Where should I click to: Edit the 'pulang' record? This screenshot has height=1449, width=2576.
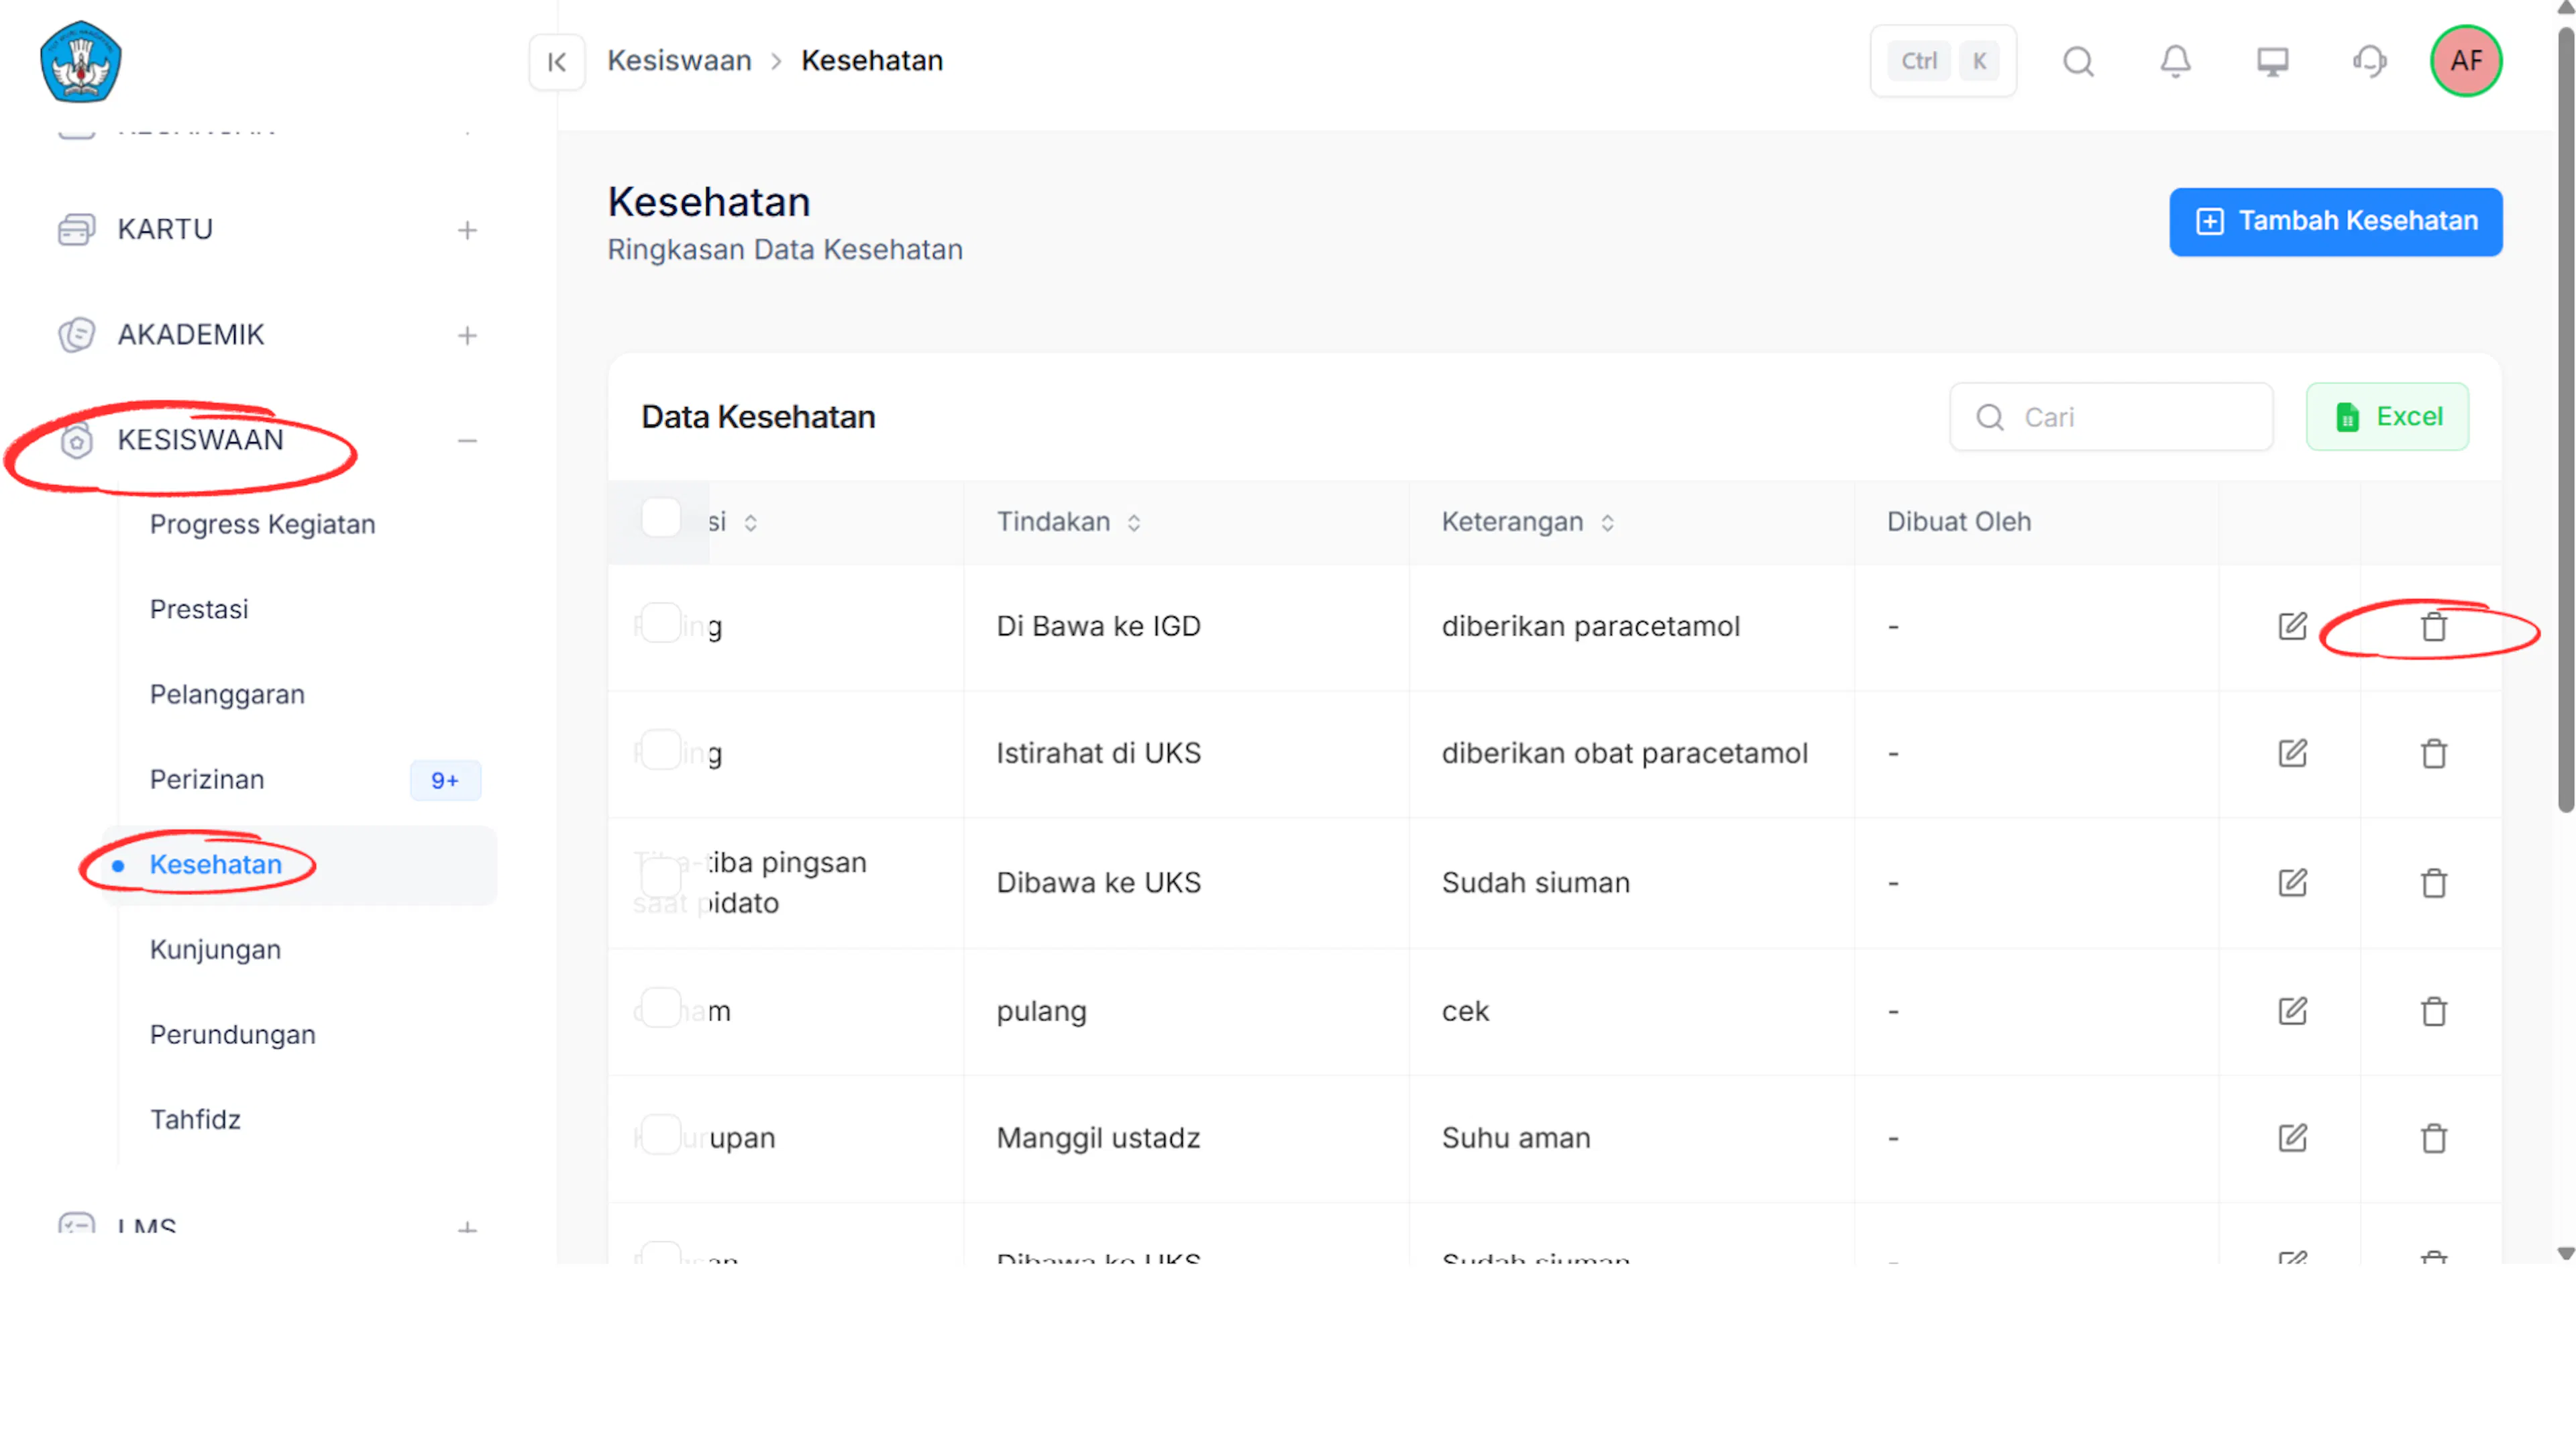(x=2292, y=1011)
